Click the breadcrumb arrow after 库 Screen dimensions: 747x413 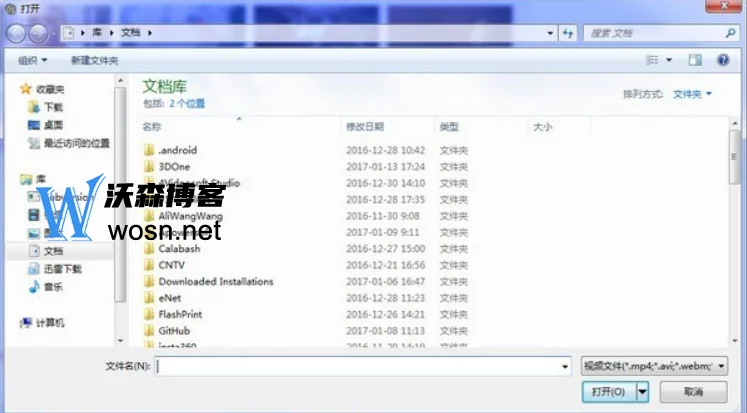tap(111, 32)
